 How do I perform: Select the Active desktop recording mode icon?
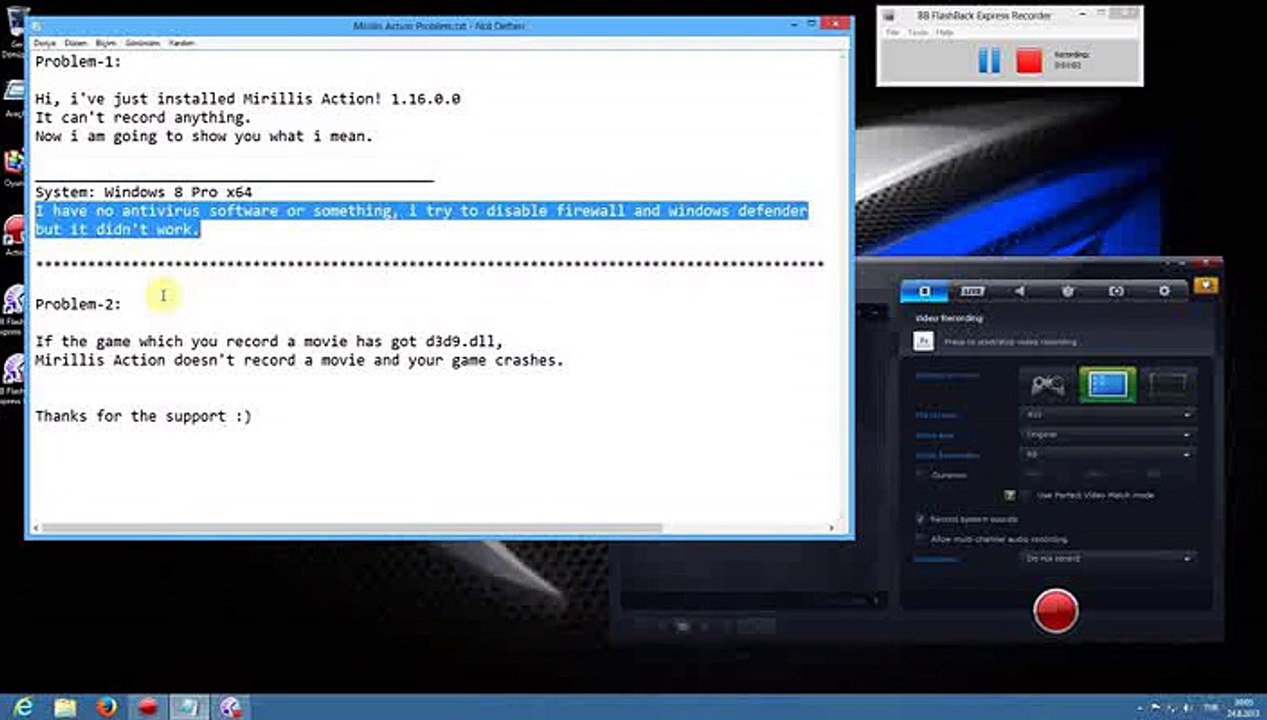[1107, 384]
